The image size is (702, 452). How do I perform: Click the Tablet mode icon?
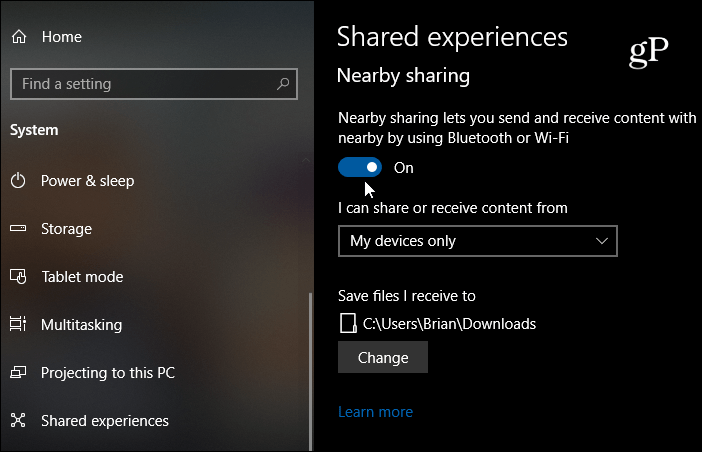pos(18,277)
